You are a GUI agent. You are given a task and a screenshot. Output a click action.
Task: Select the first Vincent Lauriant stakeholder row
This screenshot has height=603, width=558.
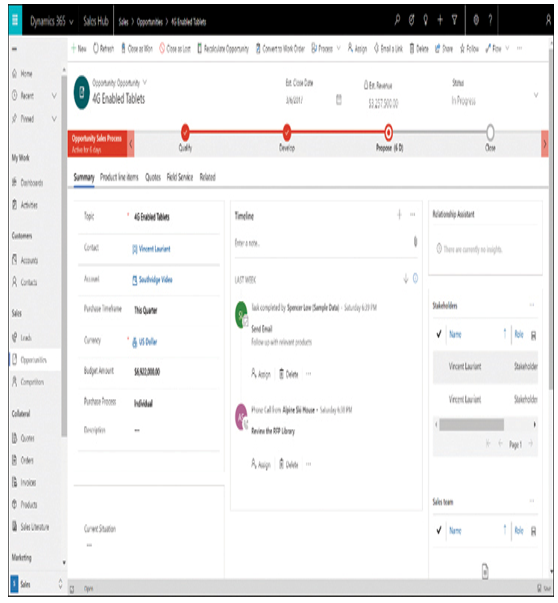[x=485, y=366]
